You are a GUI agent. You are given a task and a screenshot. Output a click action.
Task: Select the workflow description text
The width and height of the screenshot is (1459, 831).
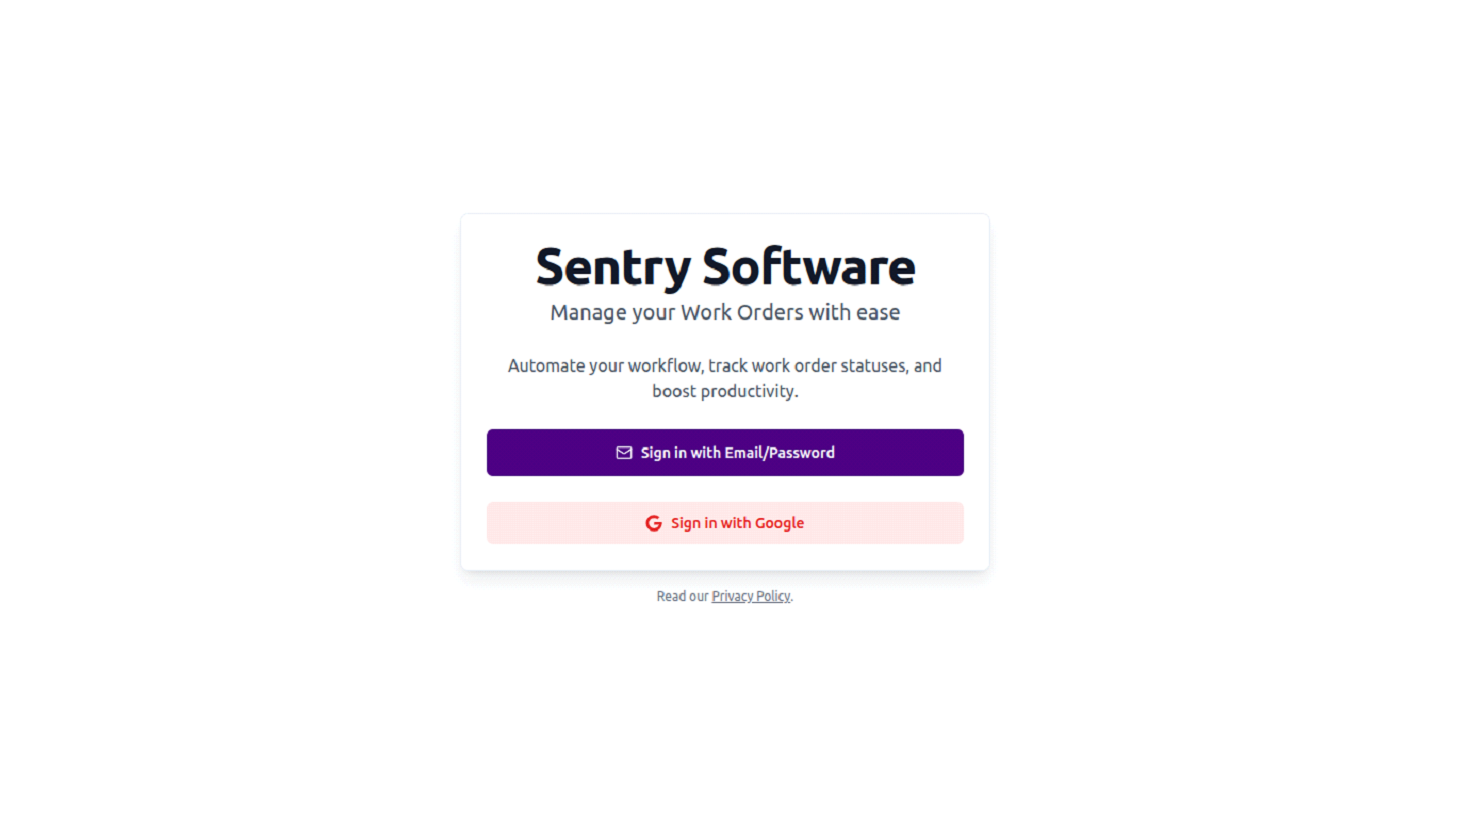click(x=725, y=377)
